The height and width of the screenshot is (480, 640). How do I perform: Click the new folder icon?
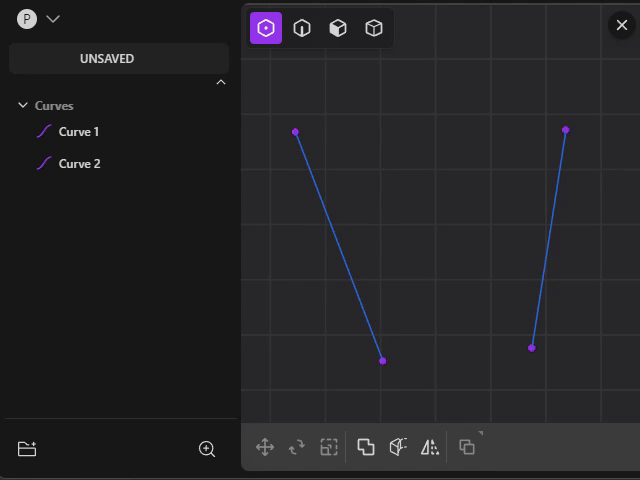click(27, 449)
